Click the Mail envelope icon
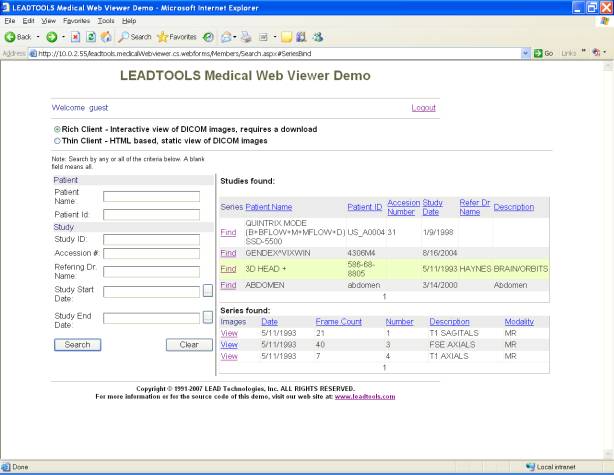Image resolution: width=614 pixels, height=475 pixels. (226, 37)
